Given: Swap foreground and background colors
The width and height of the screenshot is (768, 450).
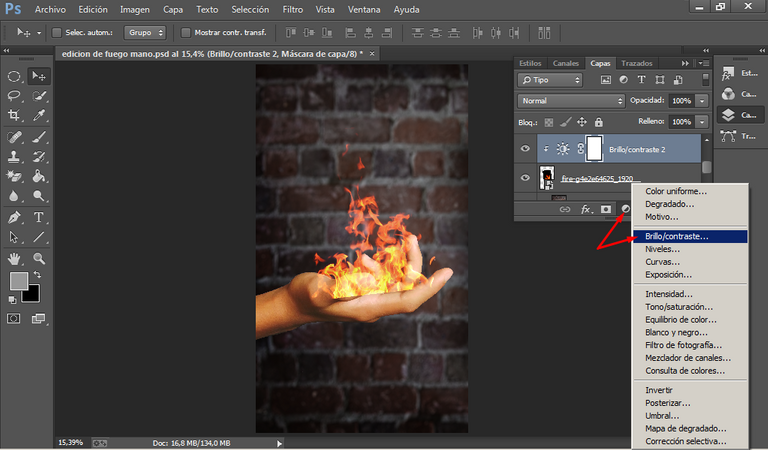Looking at the screenshot, I should (37, 275).
